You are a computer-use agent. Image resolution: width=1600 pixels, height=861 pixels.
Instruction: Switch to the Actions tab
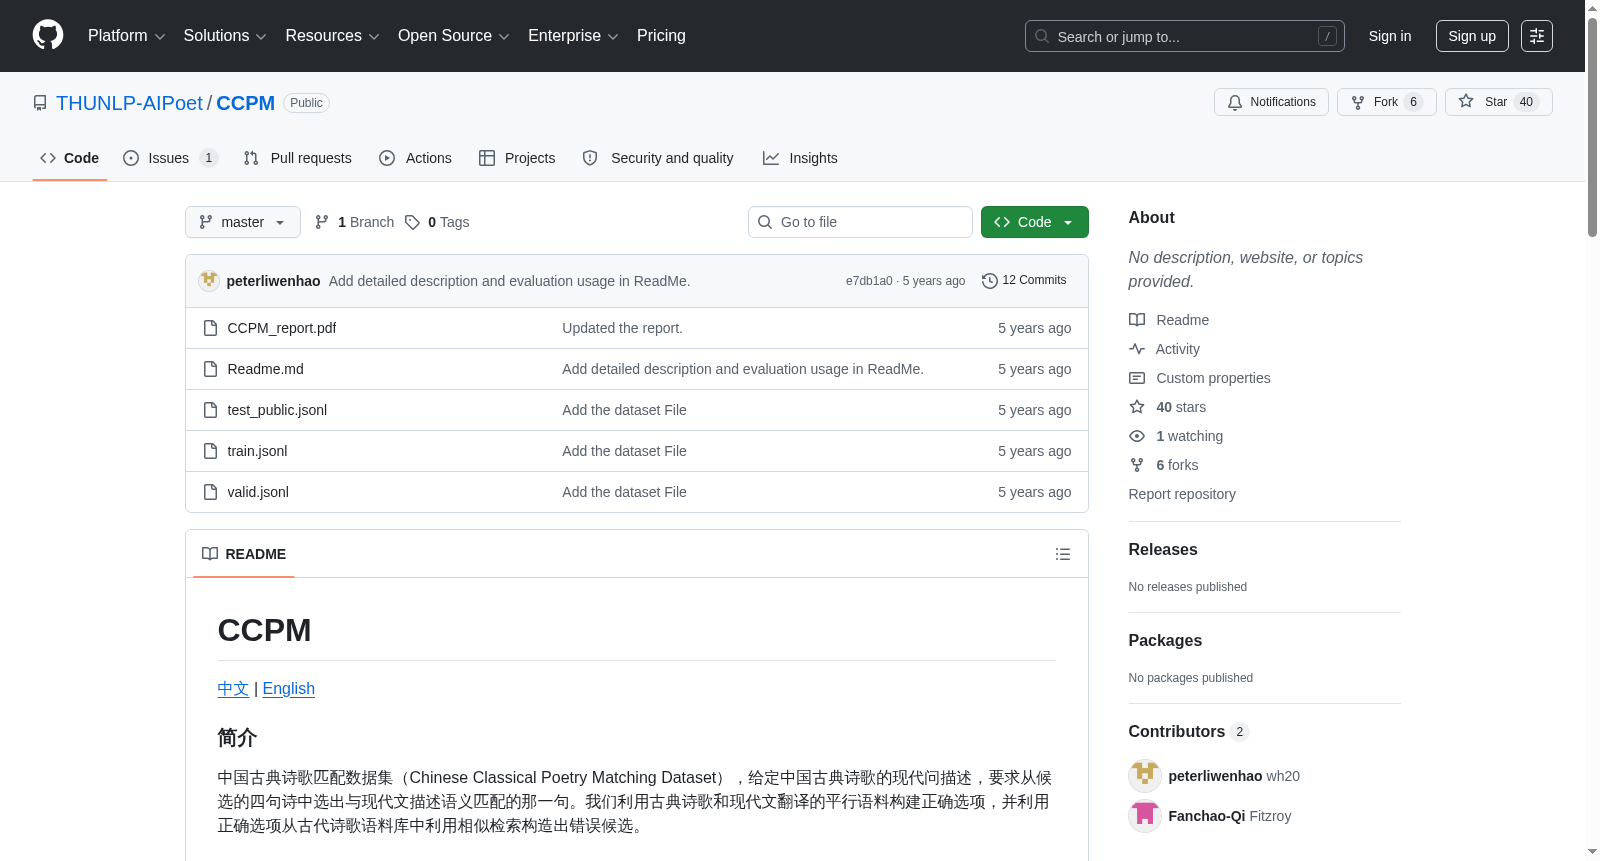[x=415, y=158]
